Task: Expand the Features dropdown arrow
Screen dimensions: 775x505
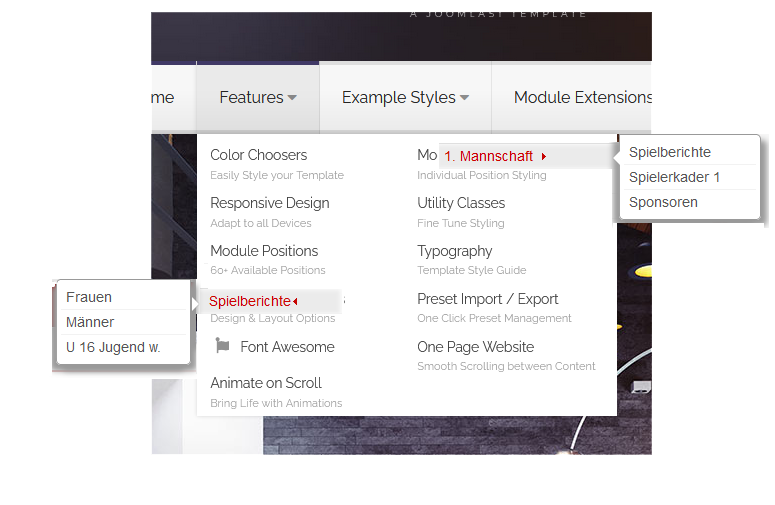Action: pos(292,98)
